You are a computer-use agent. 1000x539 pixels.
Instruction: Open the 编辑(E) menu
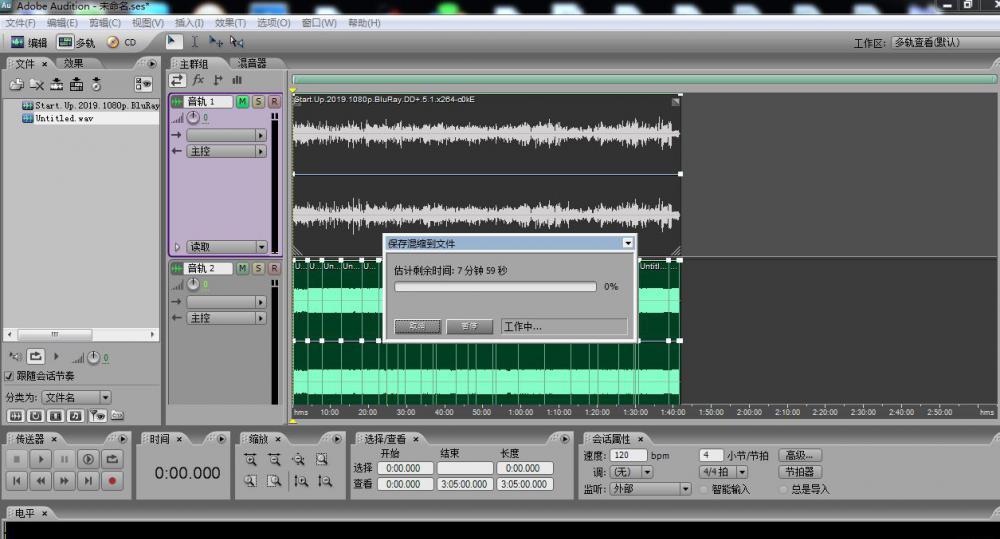coord(62,23)
